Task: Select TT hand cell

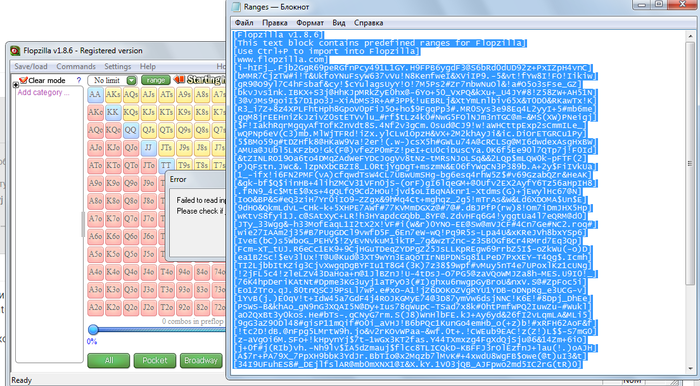Action: (166, 165)
